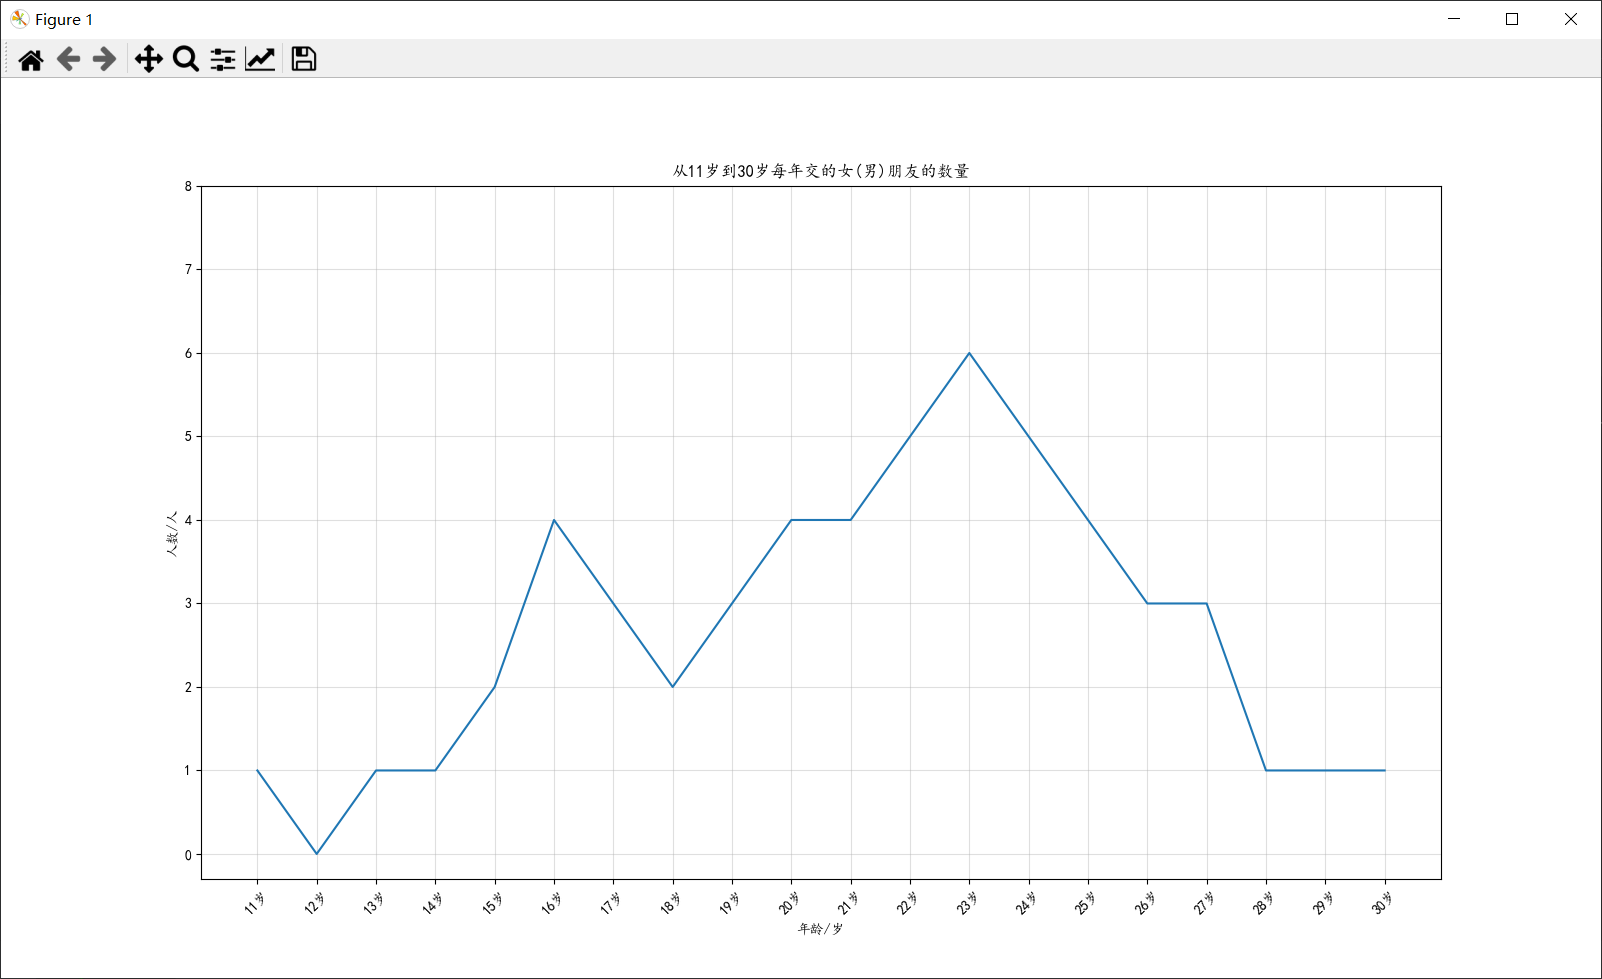Click the 22岁 tick label

pyautogui.click(x=908, y=903)
